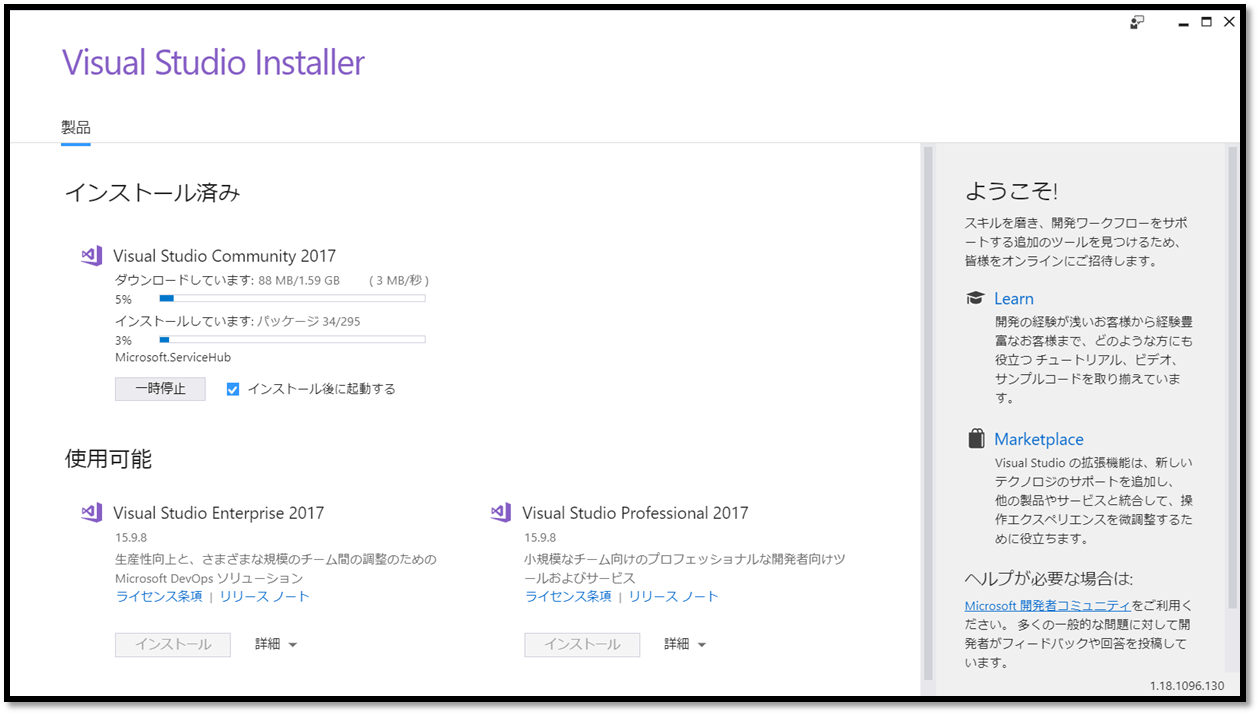
Task: Open ライセンス条項 link under Professional 2017
Action: 568,597
